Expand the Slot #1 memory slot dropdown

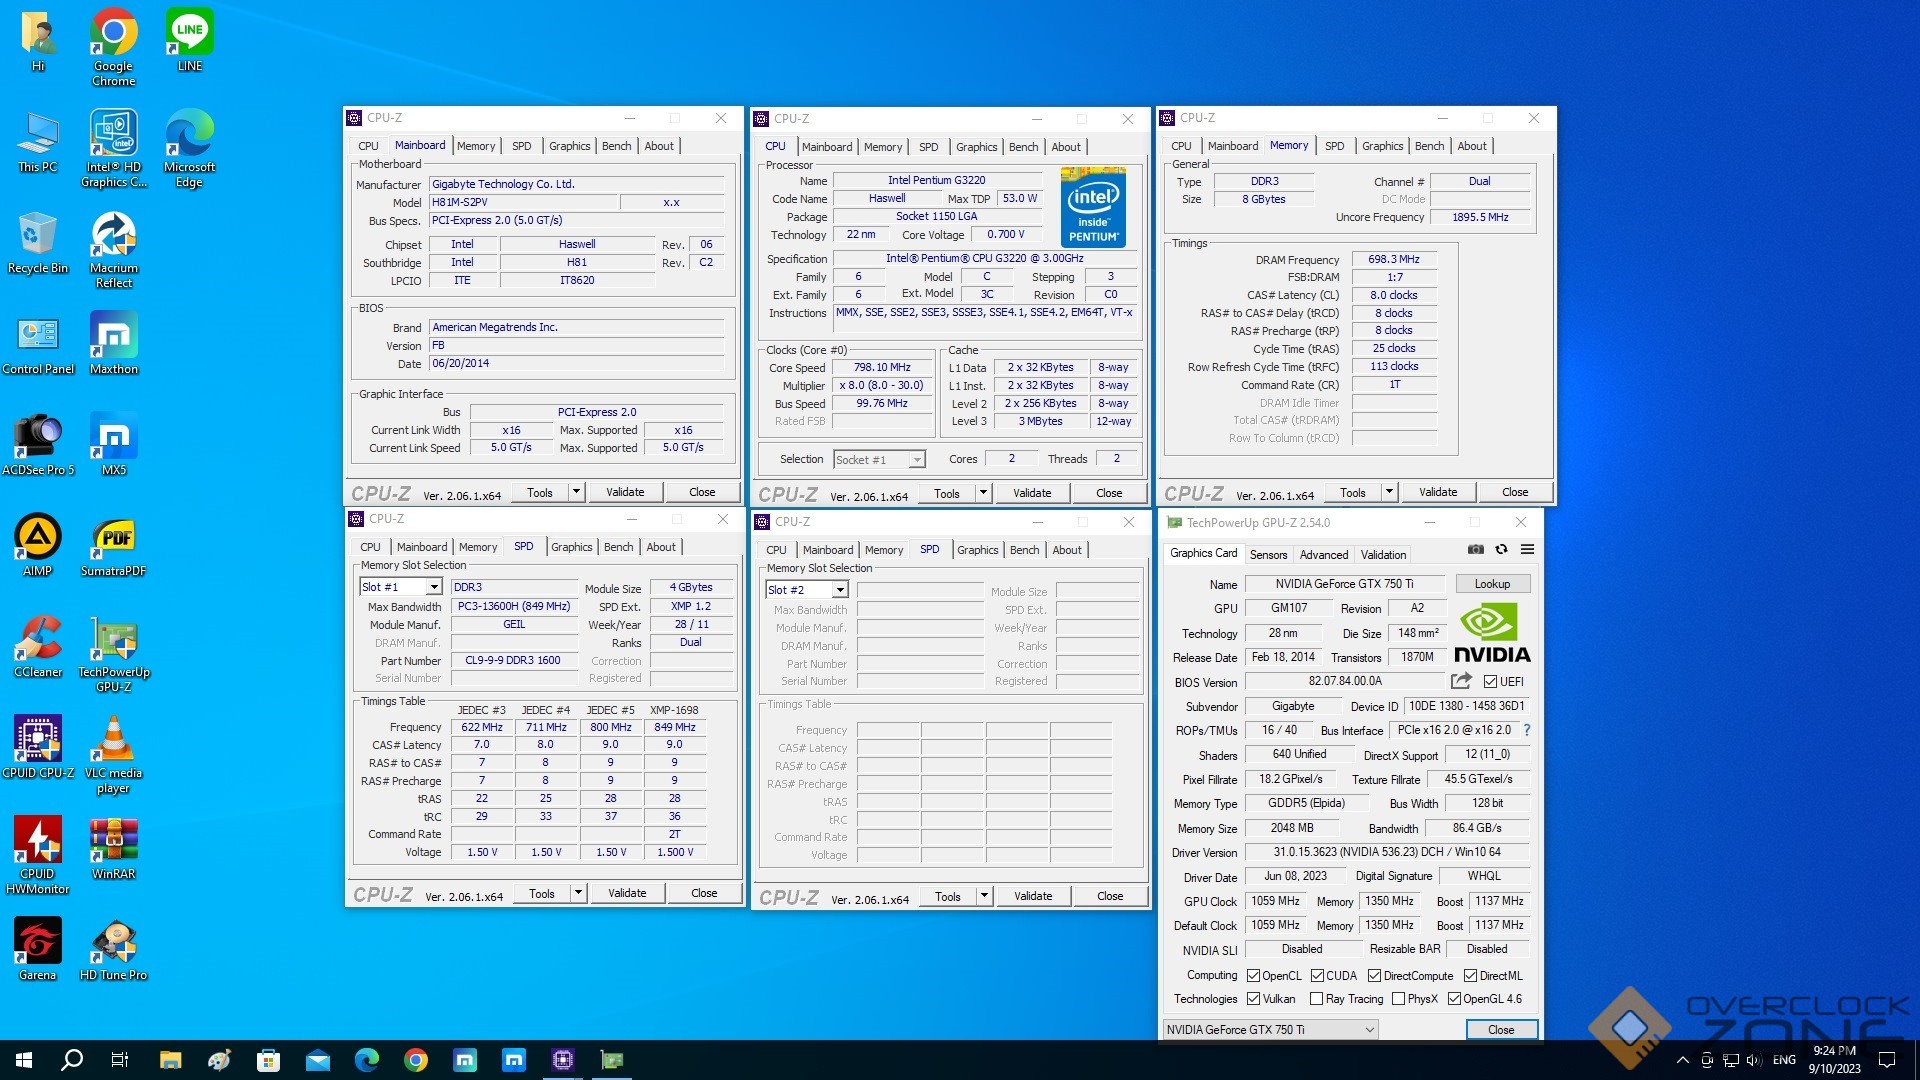[x=434, y=587]
